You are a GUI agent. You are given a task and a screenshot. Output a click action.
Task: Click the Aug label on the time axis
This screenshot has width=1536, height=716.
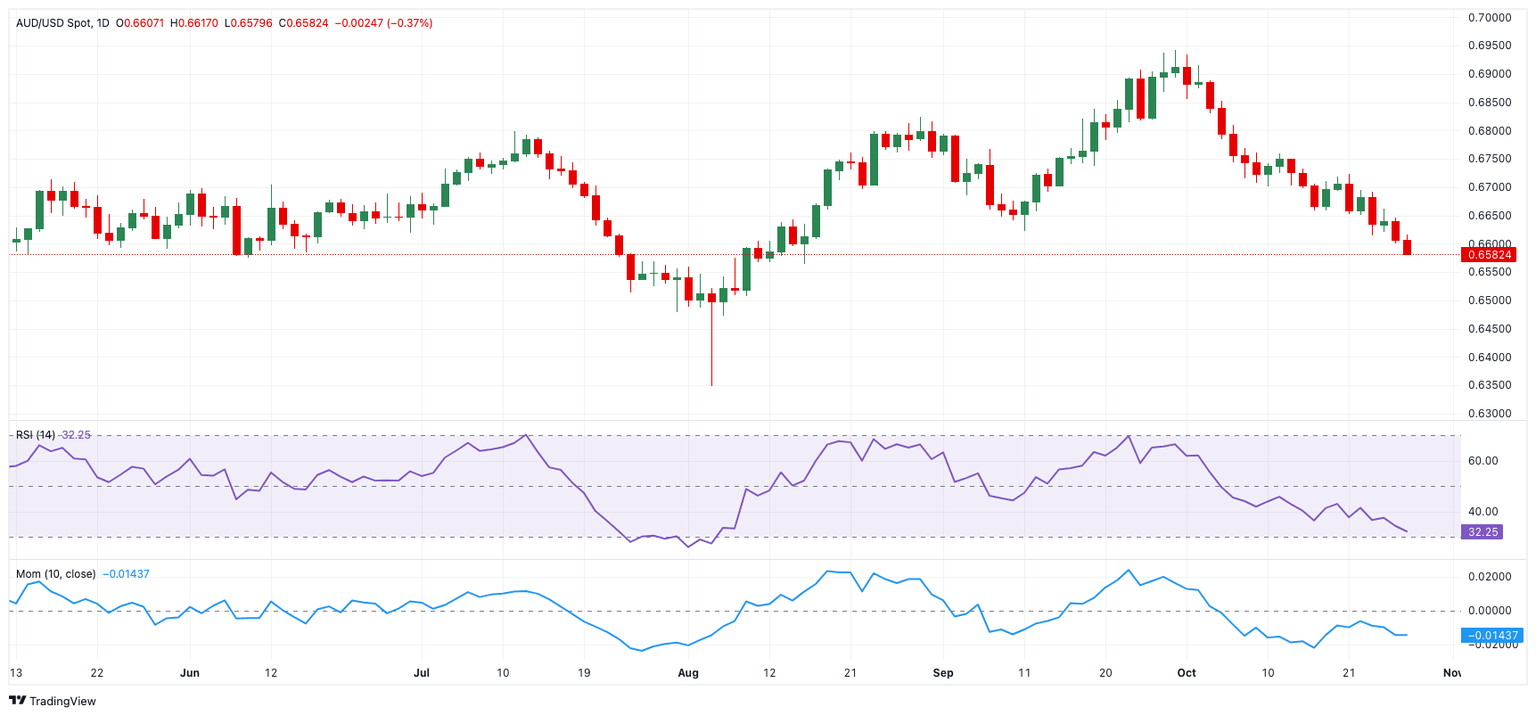688,673
